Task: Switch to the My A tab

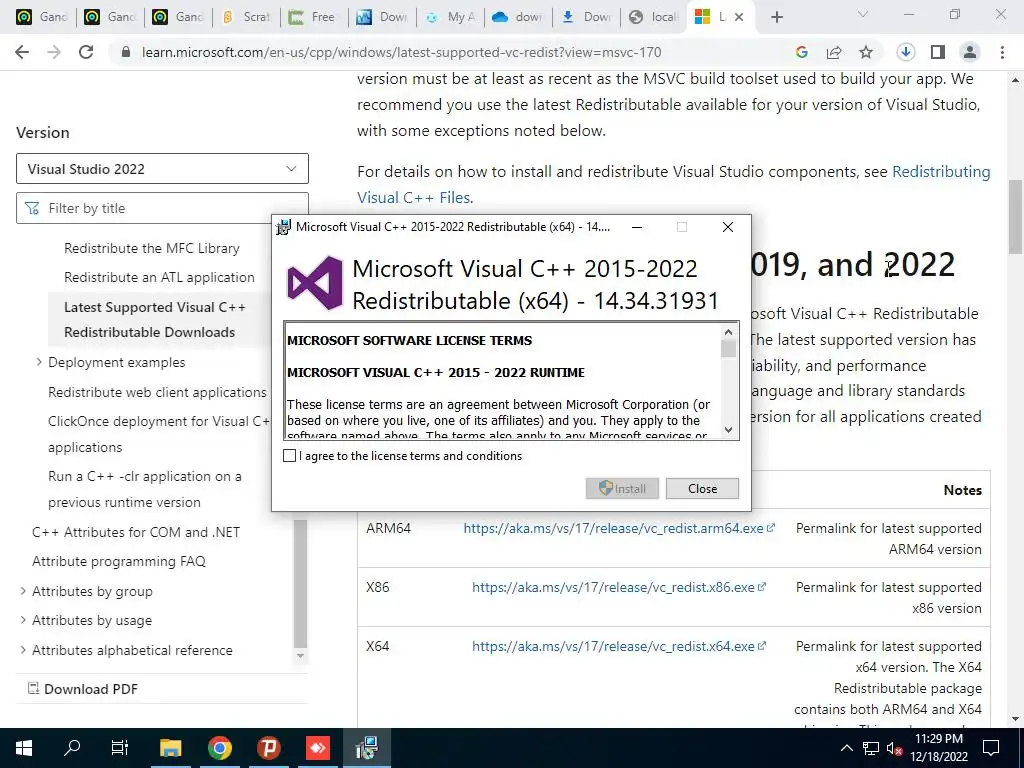Action: (x=450, y=17)
